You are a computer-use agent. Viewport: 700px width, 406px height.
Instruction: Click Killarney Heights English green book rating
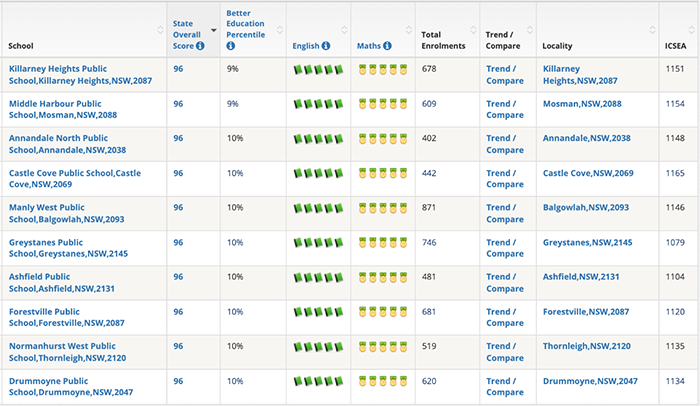pyautogui.click(x=318, y=70)
